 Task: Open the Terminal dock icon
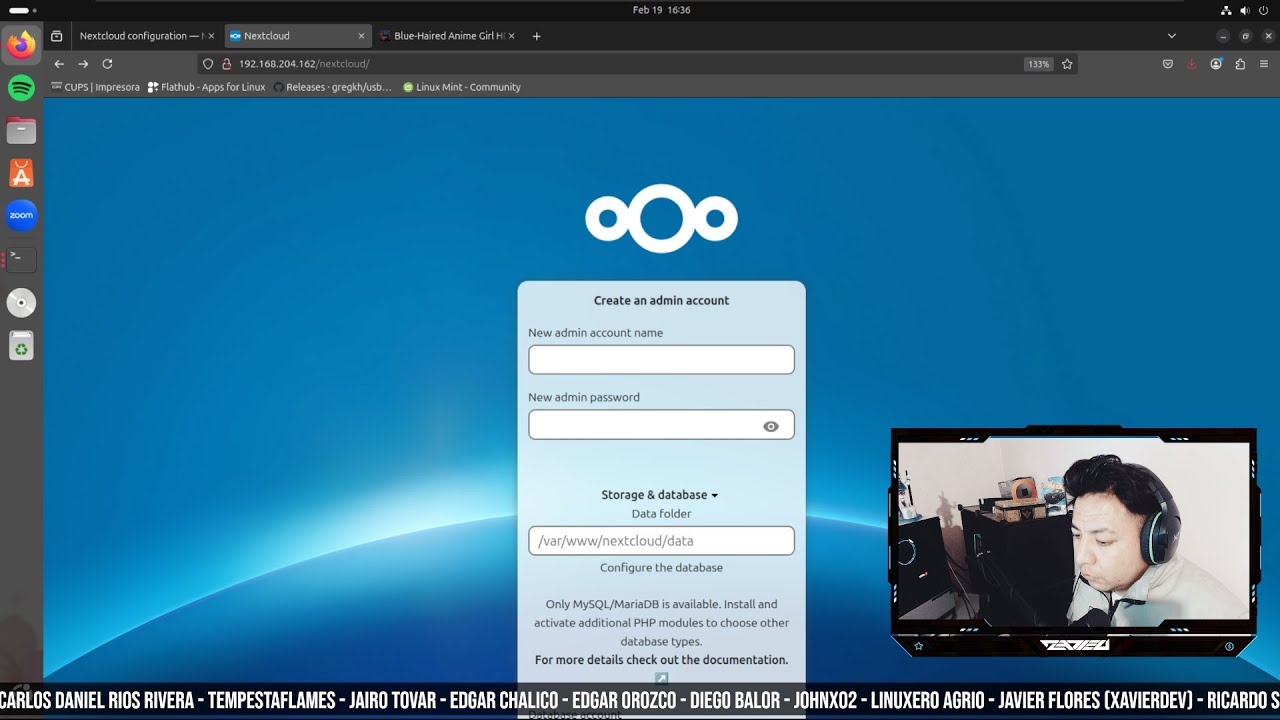tap(21, 258)
